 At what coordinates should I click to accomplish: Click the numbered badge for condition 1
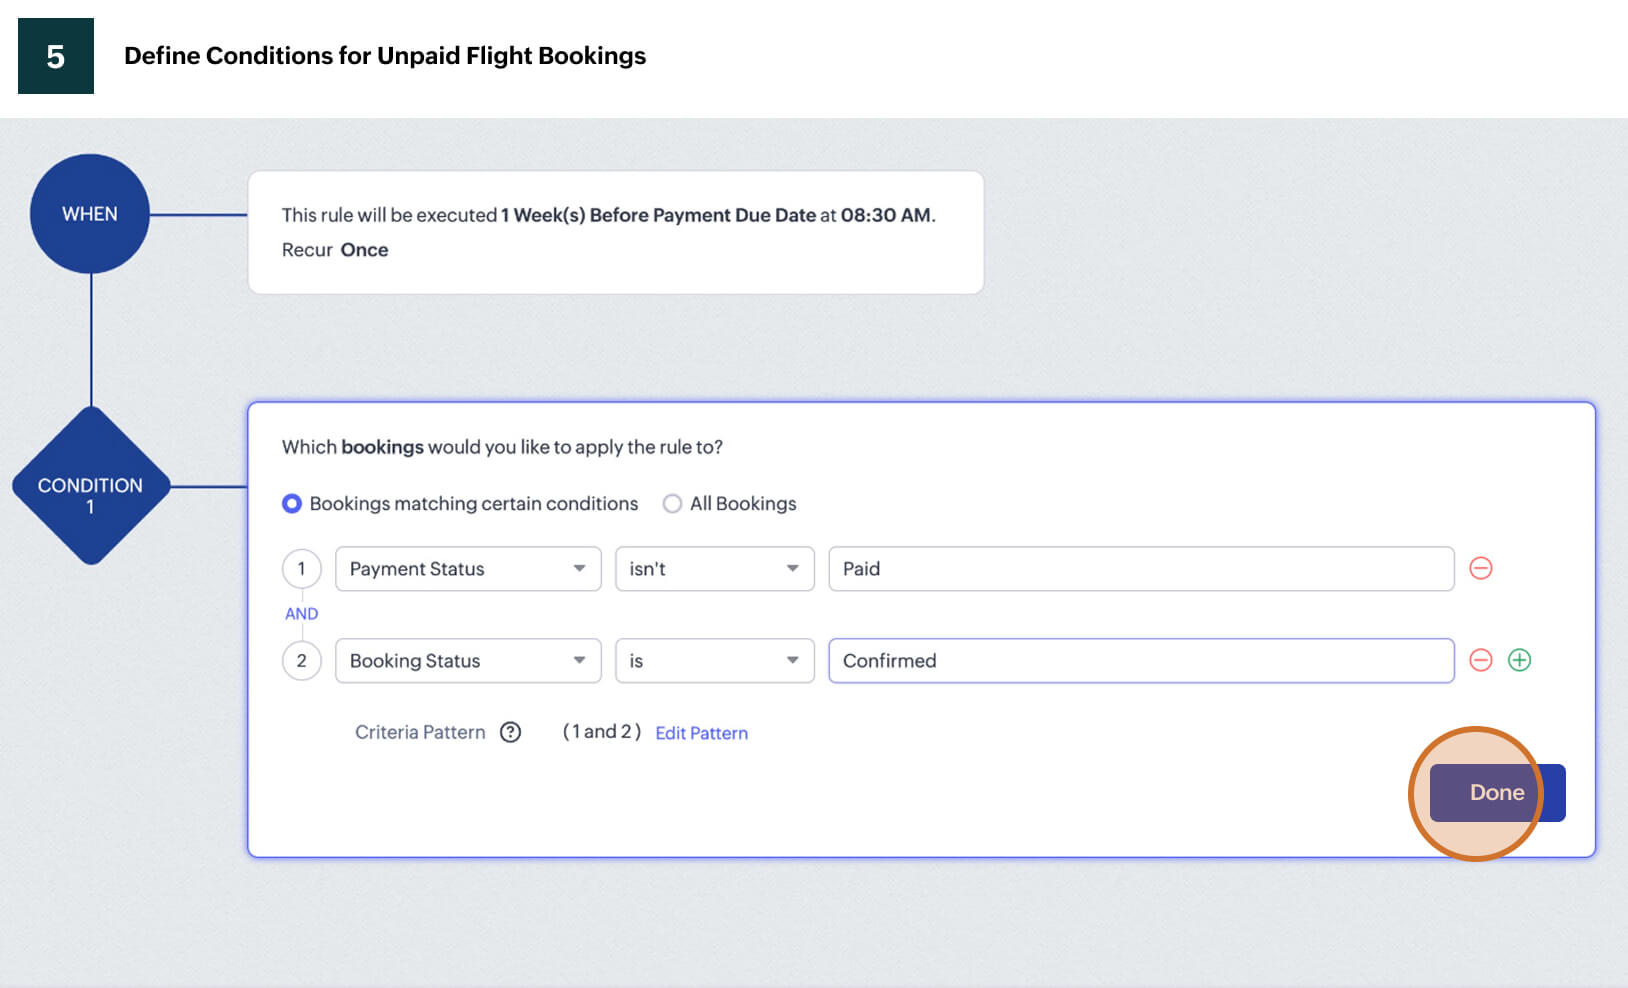point(301,568)
